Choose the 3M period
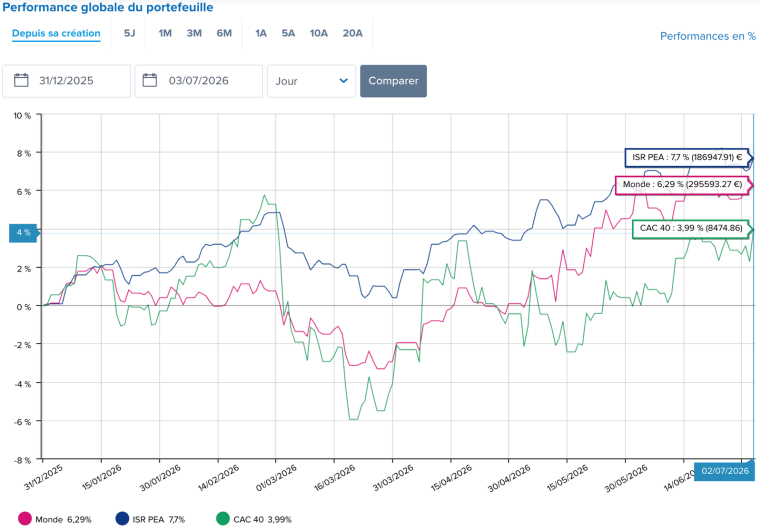The image size is (760, 531). 194,33
